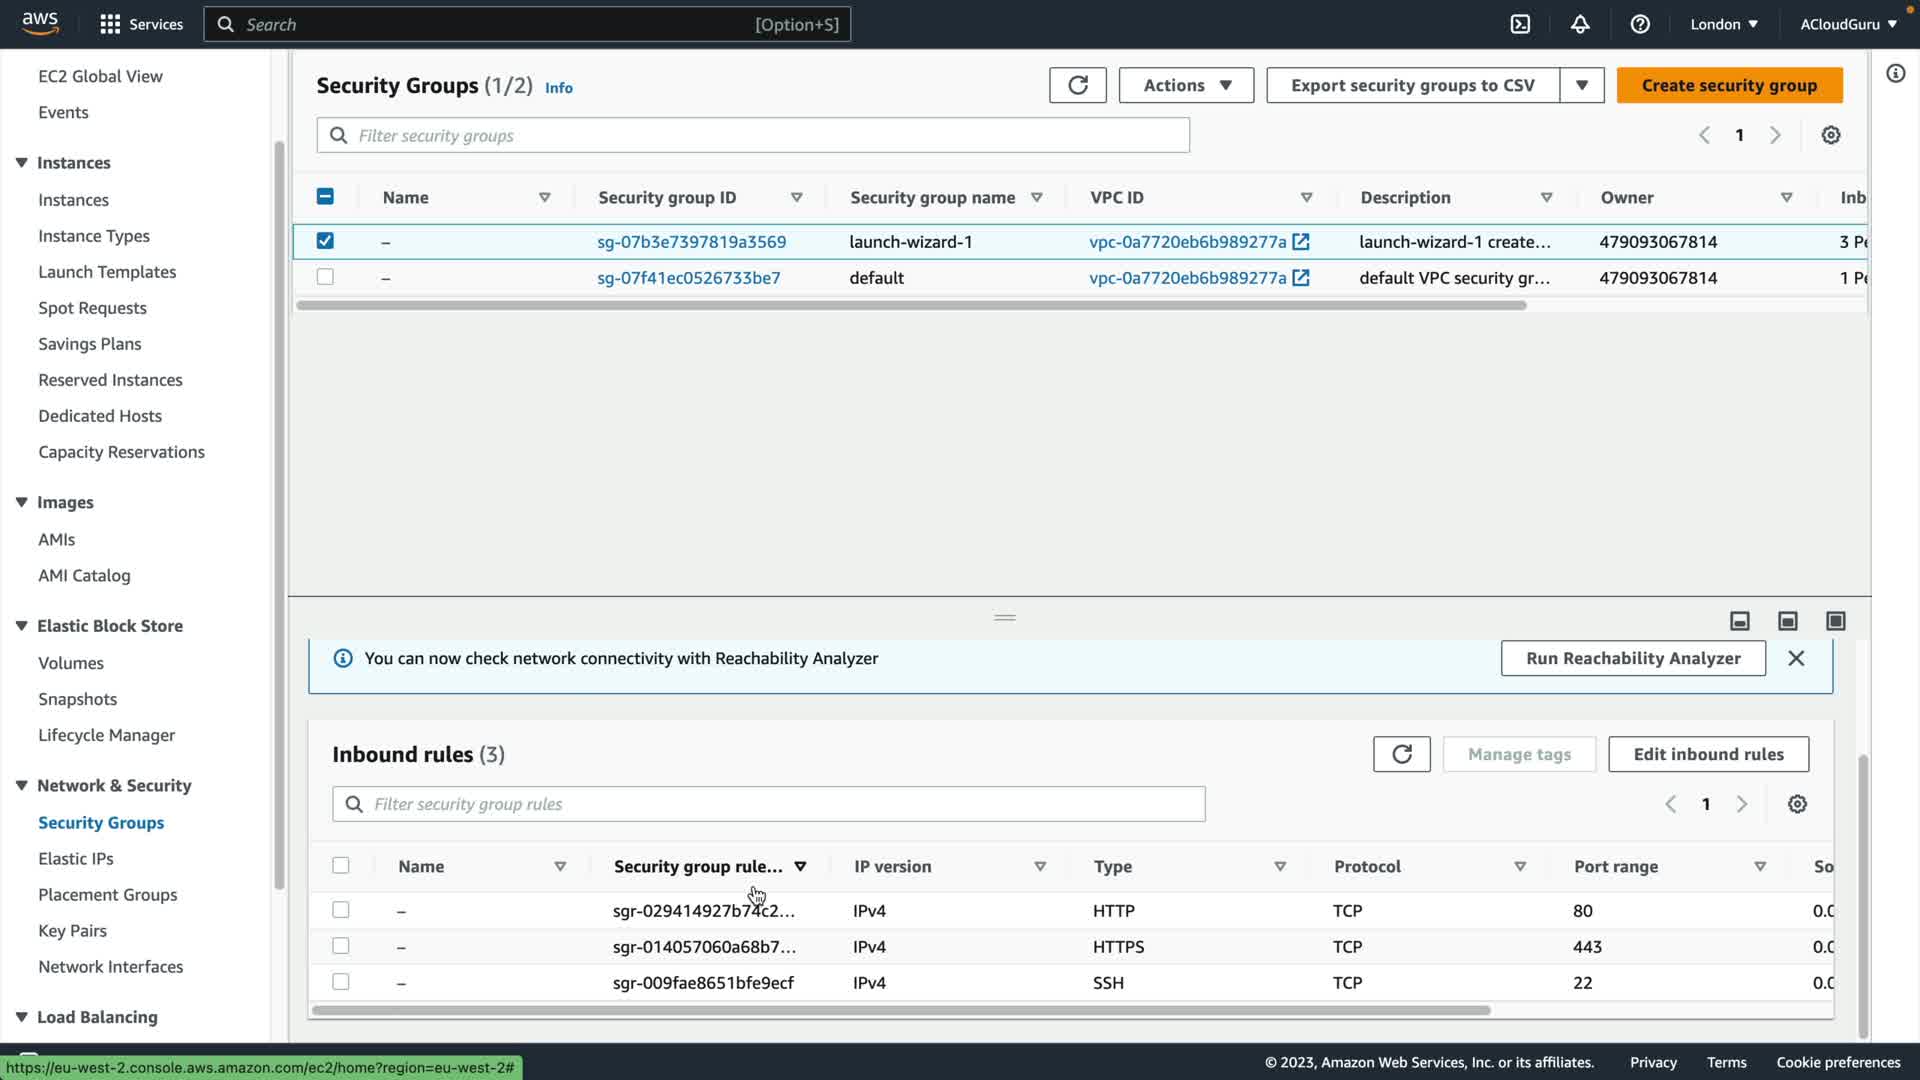Image resolution: width=1920 pixels, height=1080 pixels.
Task: Open the Actions dropdown
Action: [x=1186, y=85]
